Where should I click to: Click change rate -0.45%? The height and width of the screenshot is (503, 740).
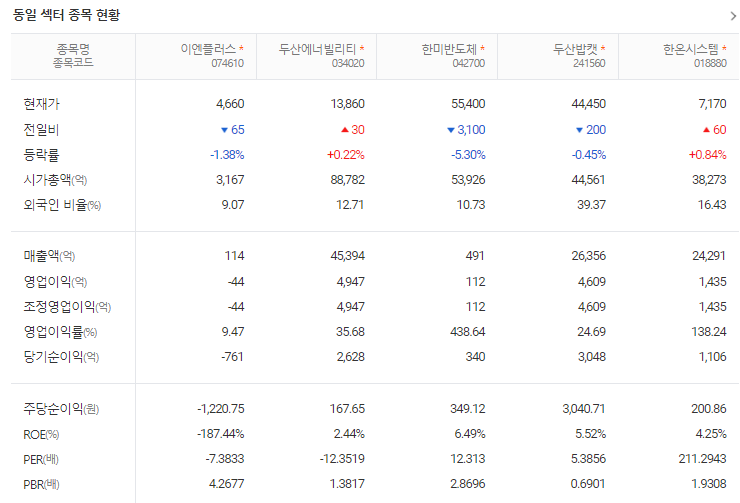589,155
